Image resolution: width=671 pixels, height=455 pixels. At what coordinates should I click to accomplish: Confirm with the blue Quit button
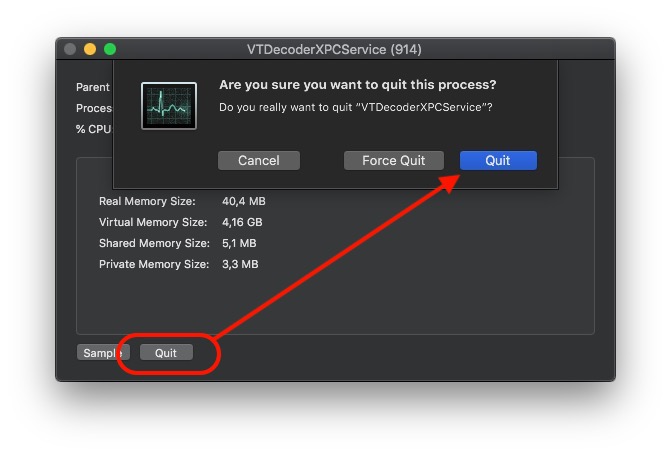pos(498,161)
